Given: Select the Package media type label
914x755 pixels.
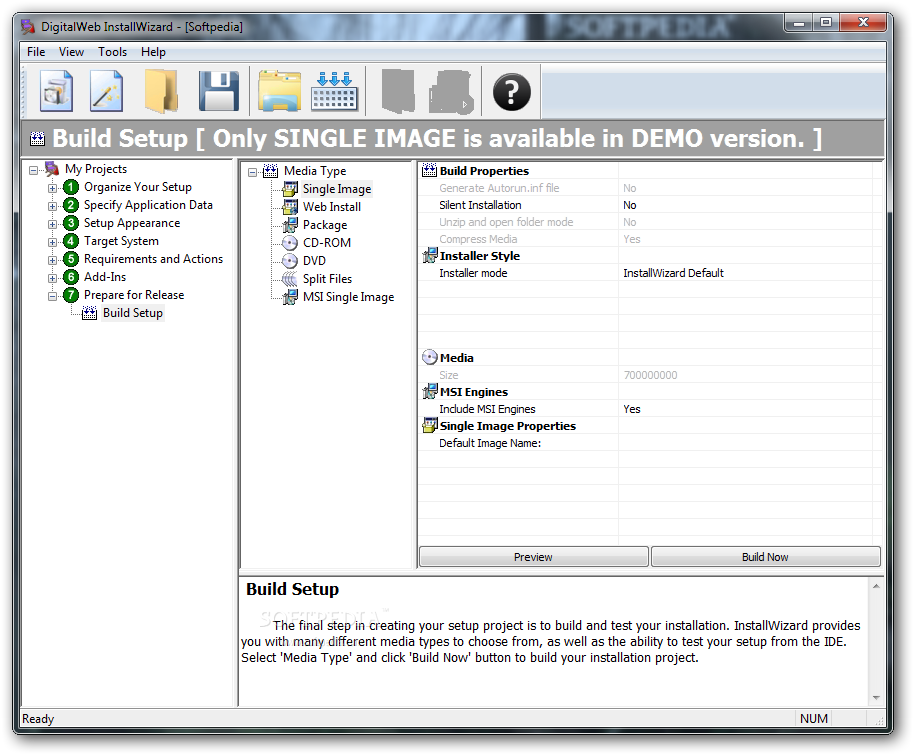Looking at the screenshot, I should [325, 225].
